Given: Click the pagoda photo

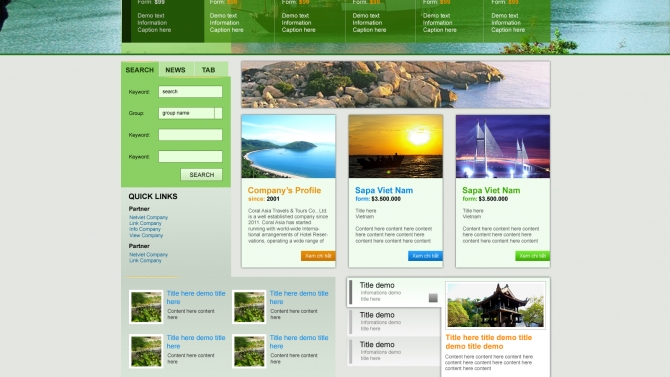Looking at the screenshot, I should click(495, 305).
